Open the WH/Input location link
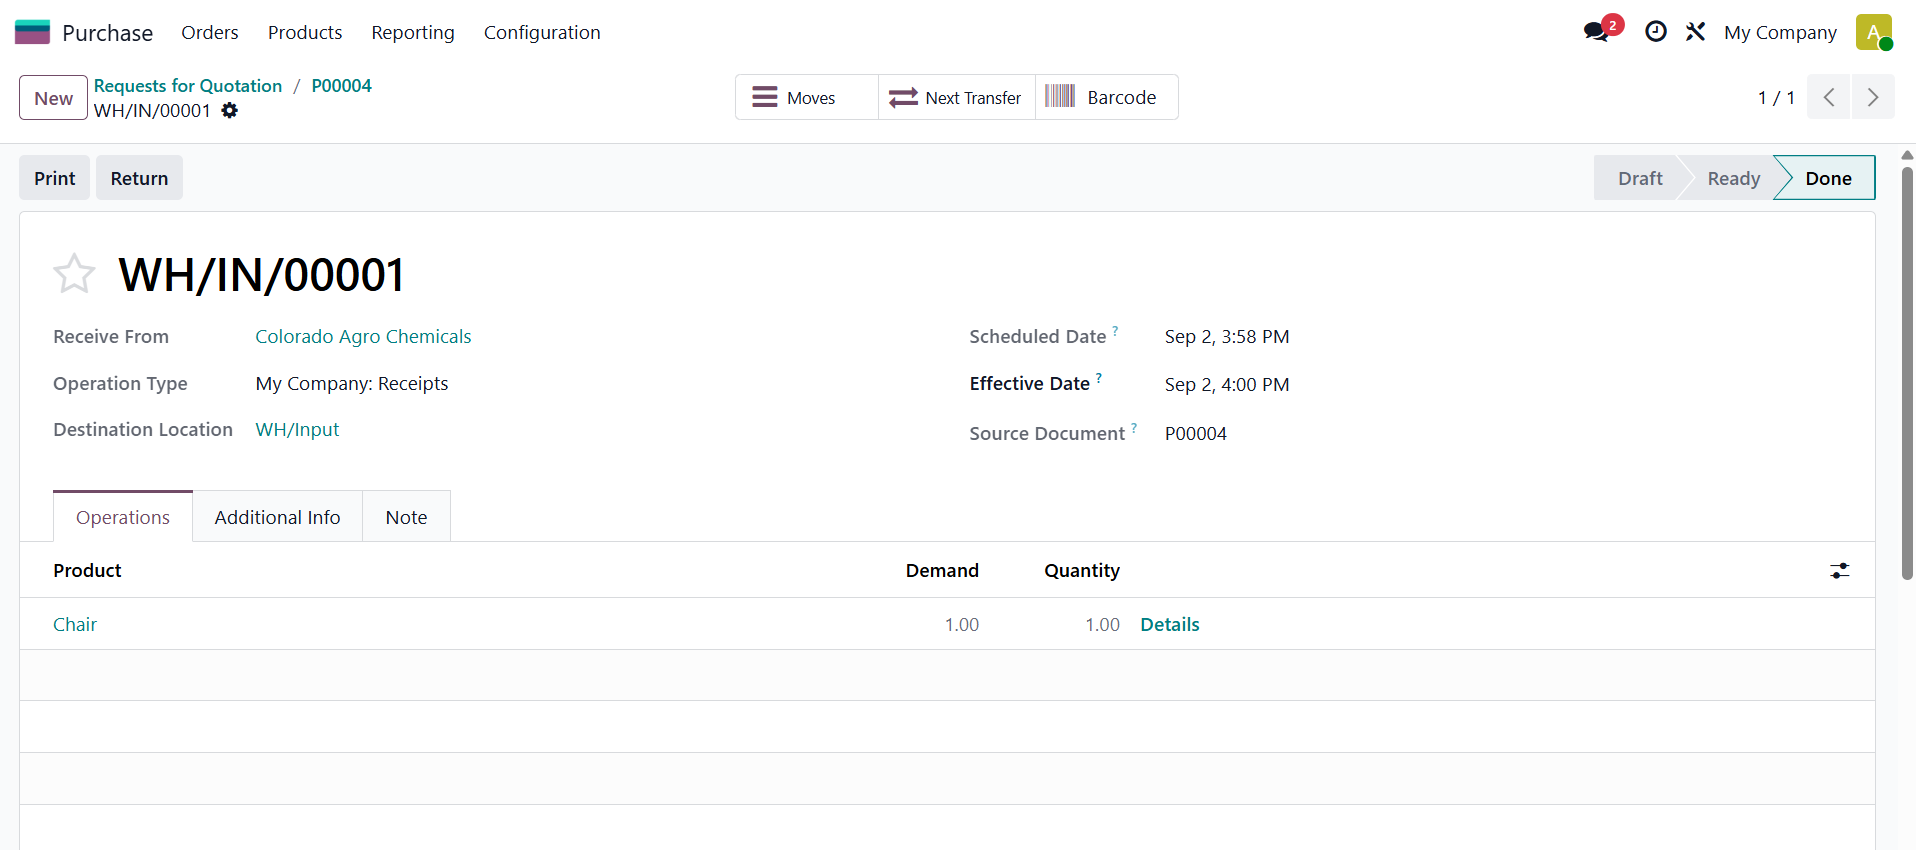 [297, 430]
